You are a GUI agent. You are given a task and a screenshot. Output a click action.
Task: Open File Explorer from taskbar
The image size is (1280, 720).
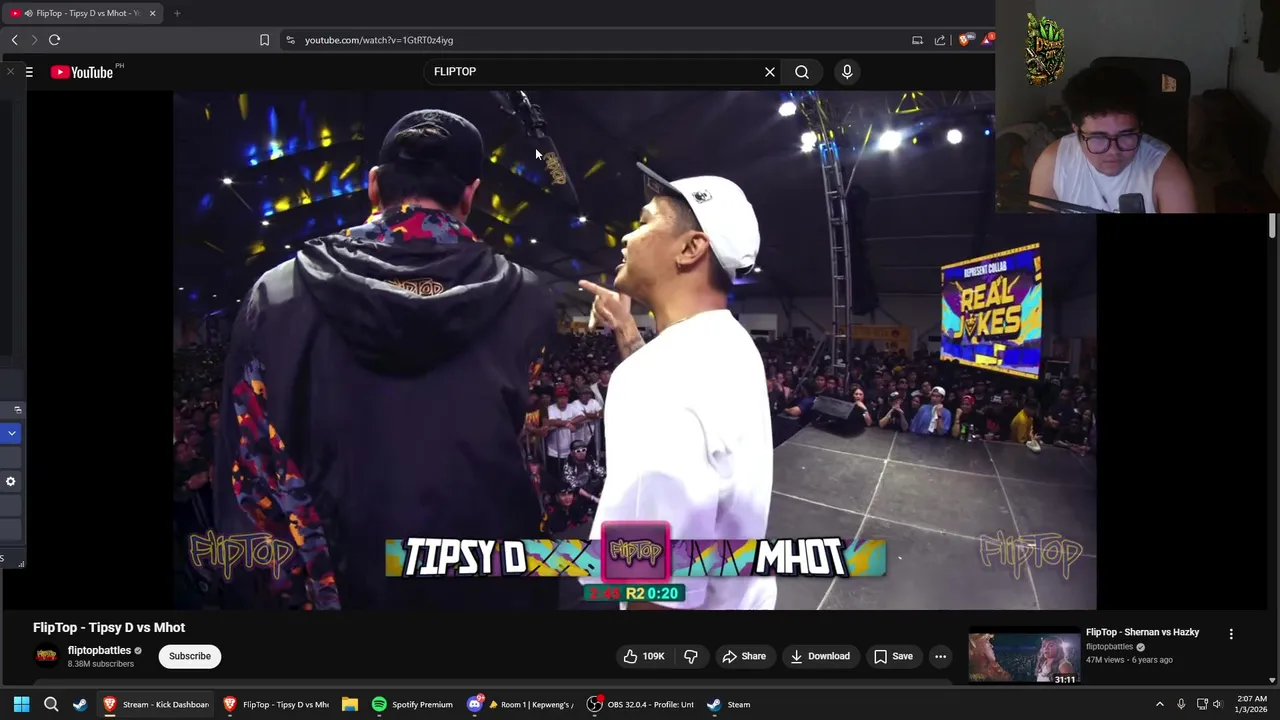[x=350, y=704]
